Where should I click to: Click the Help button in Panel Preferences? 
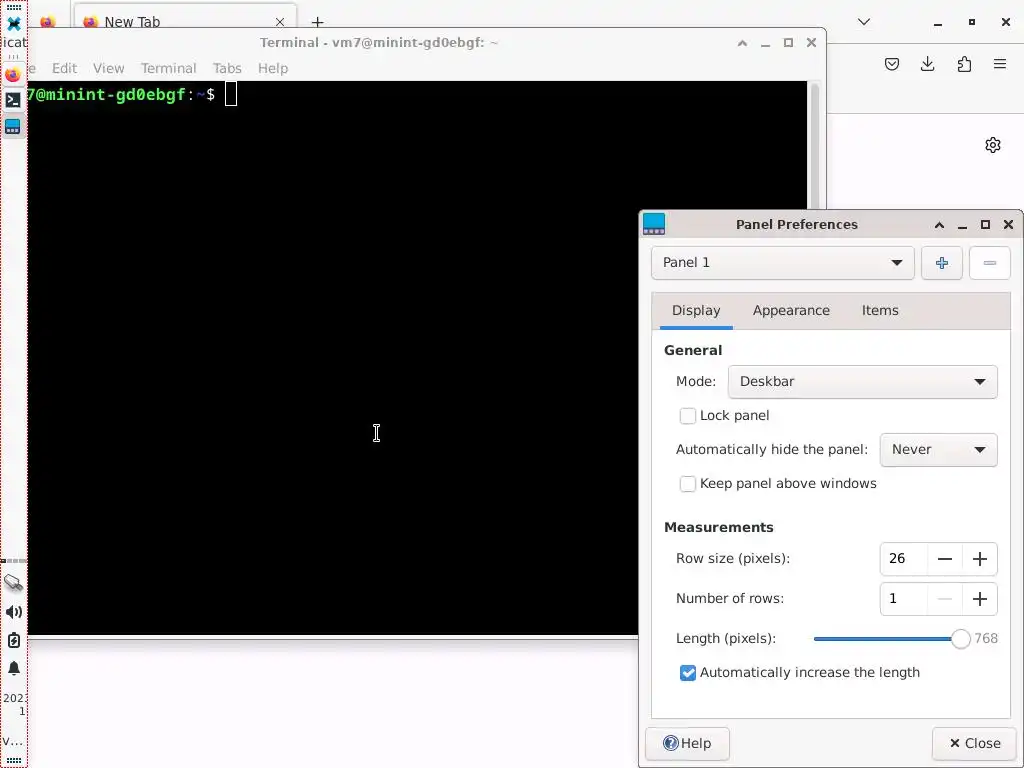[687, 743]
